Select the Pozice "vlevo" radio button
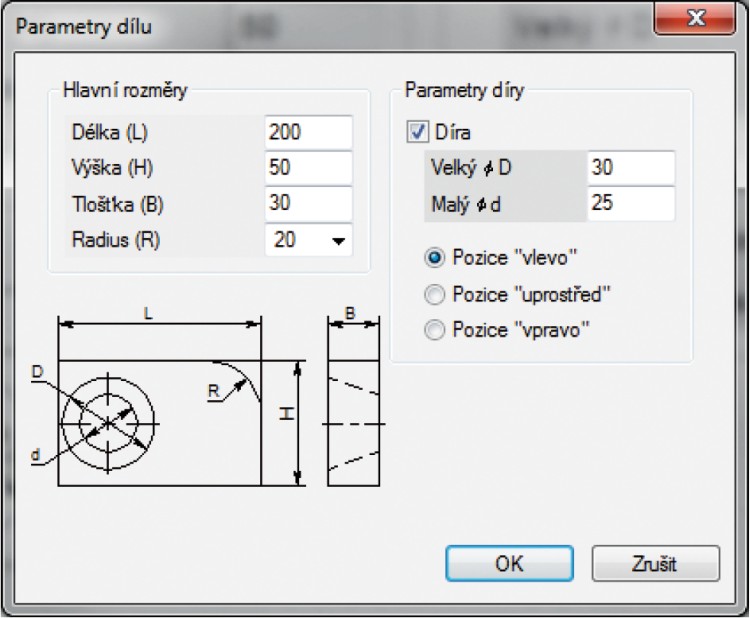 tap(434, 258)
